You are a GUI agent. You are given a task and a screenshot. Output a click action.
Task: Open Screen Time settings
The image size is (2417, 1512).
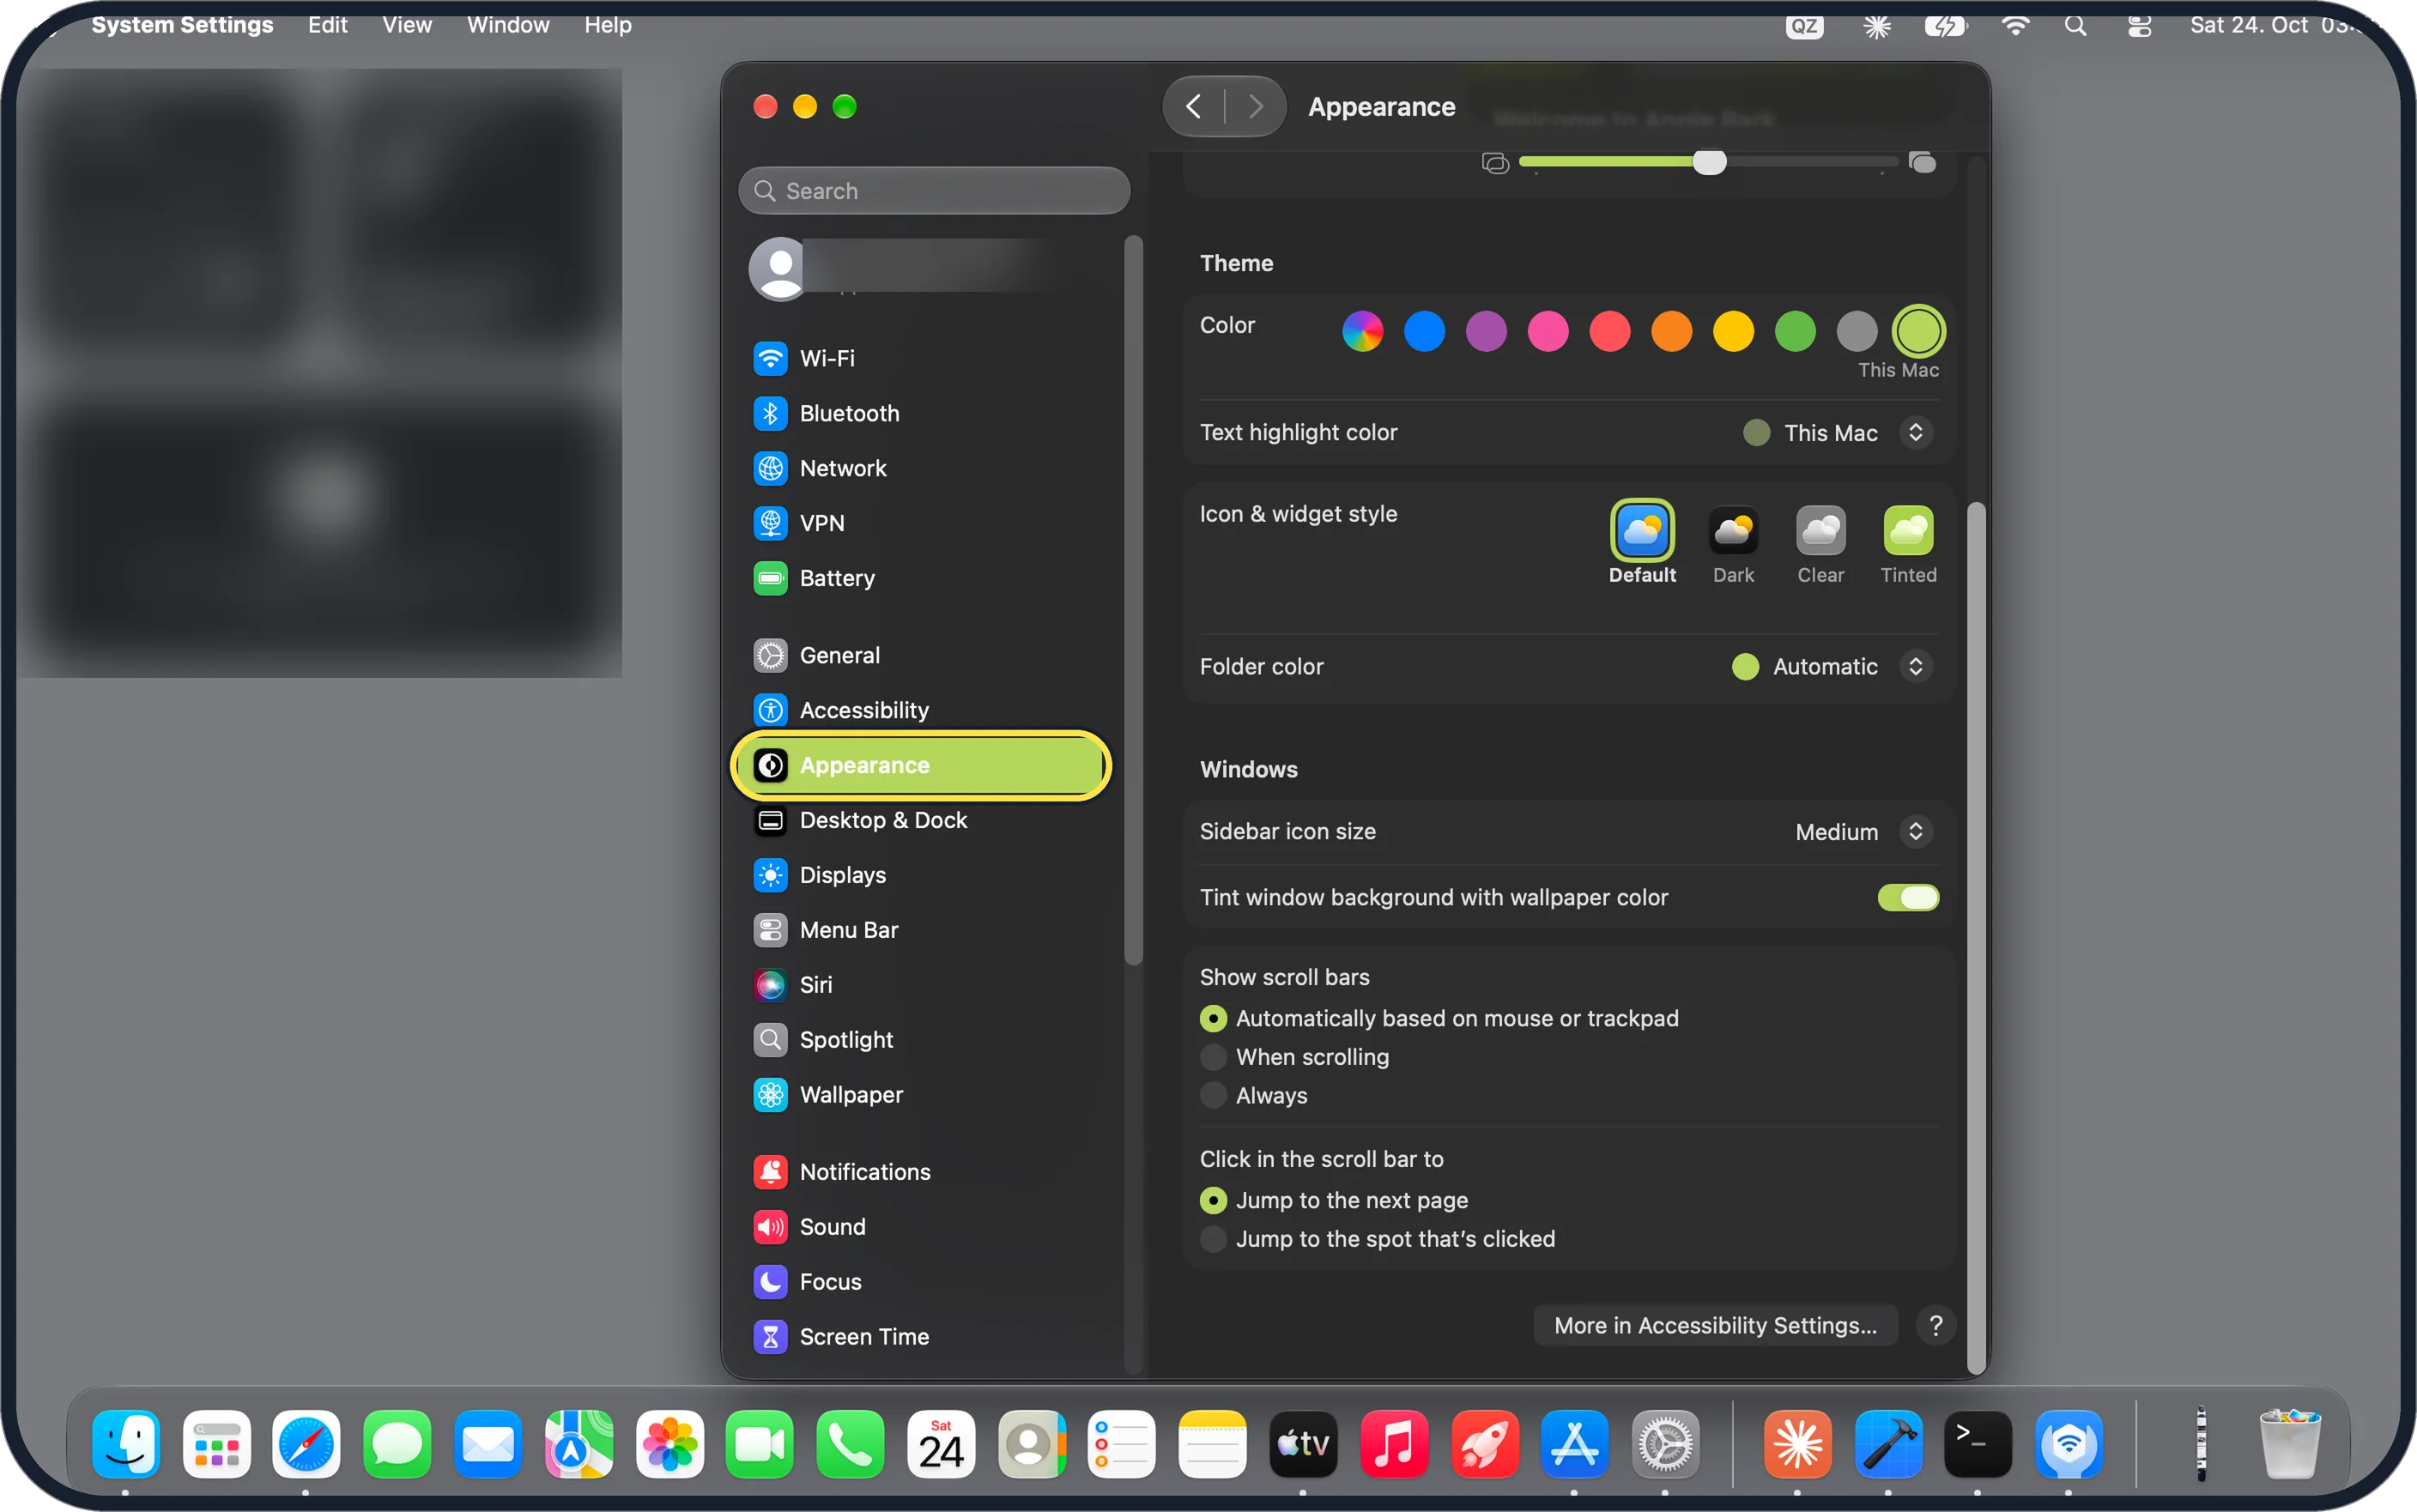tap(922, 1337)
